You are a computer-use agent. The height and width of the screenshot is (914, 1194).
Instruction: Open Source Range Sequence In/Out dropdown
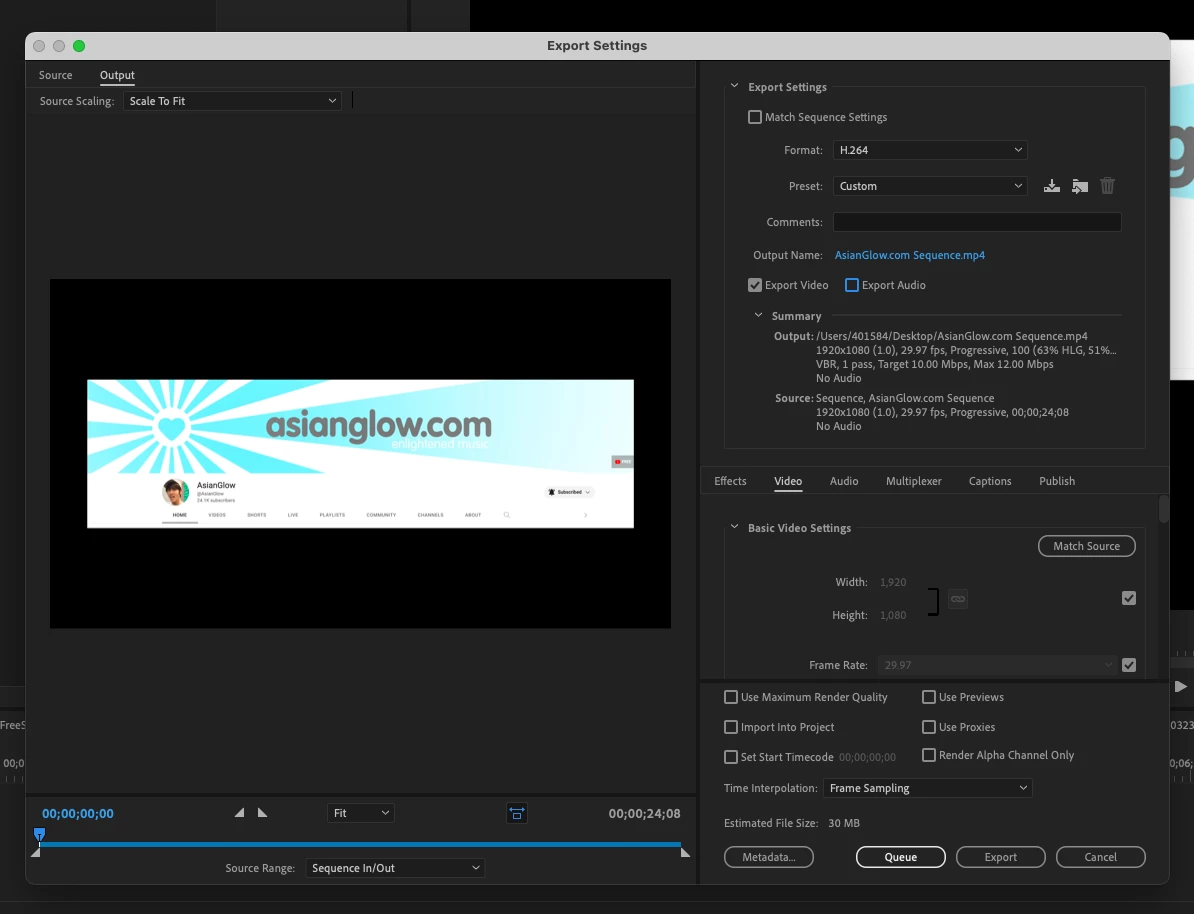[395, 868]
